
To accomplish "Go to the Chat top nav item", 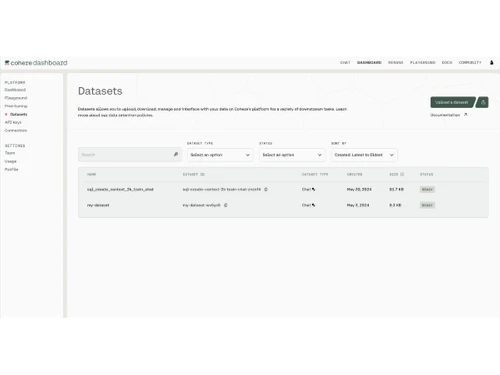I will [x=345, y=62].
